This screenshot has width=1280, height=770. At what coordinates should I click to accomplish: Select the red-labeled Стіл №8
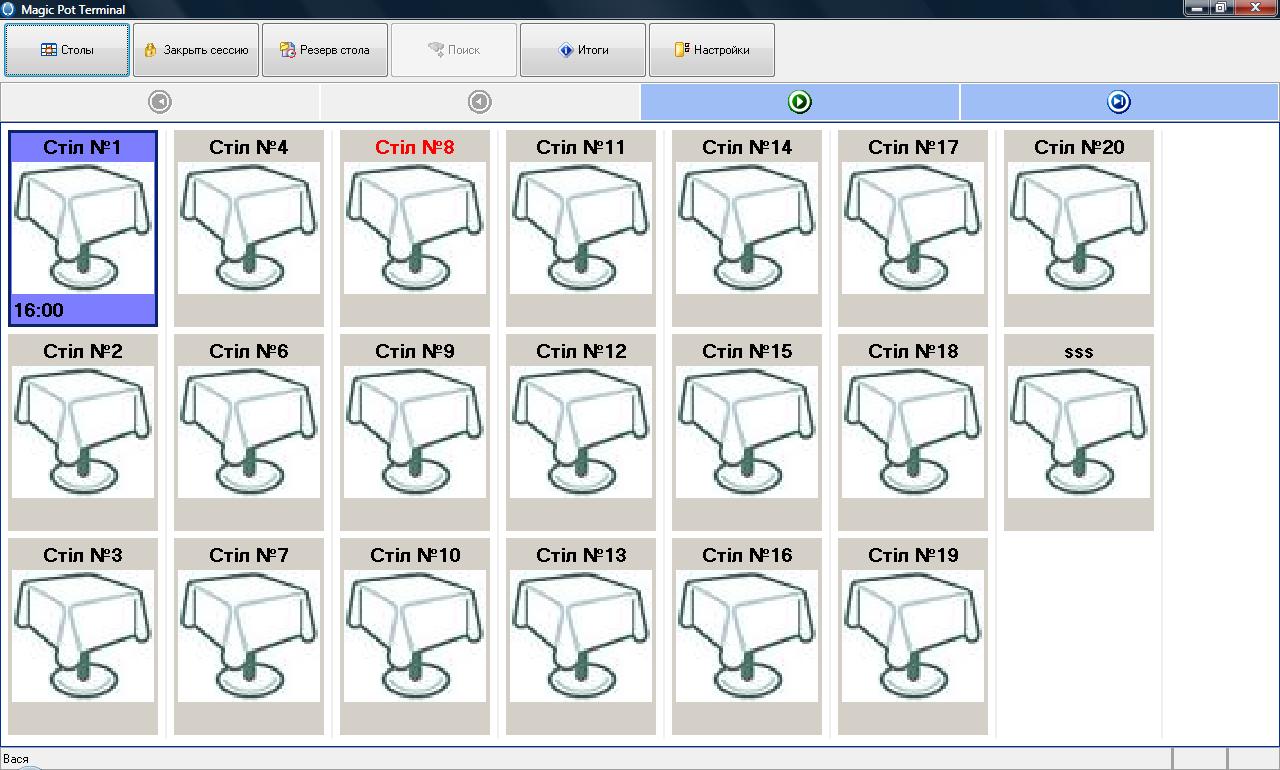point(415,228)
